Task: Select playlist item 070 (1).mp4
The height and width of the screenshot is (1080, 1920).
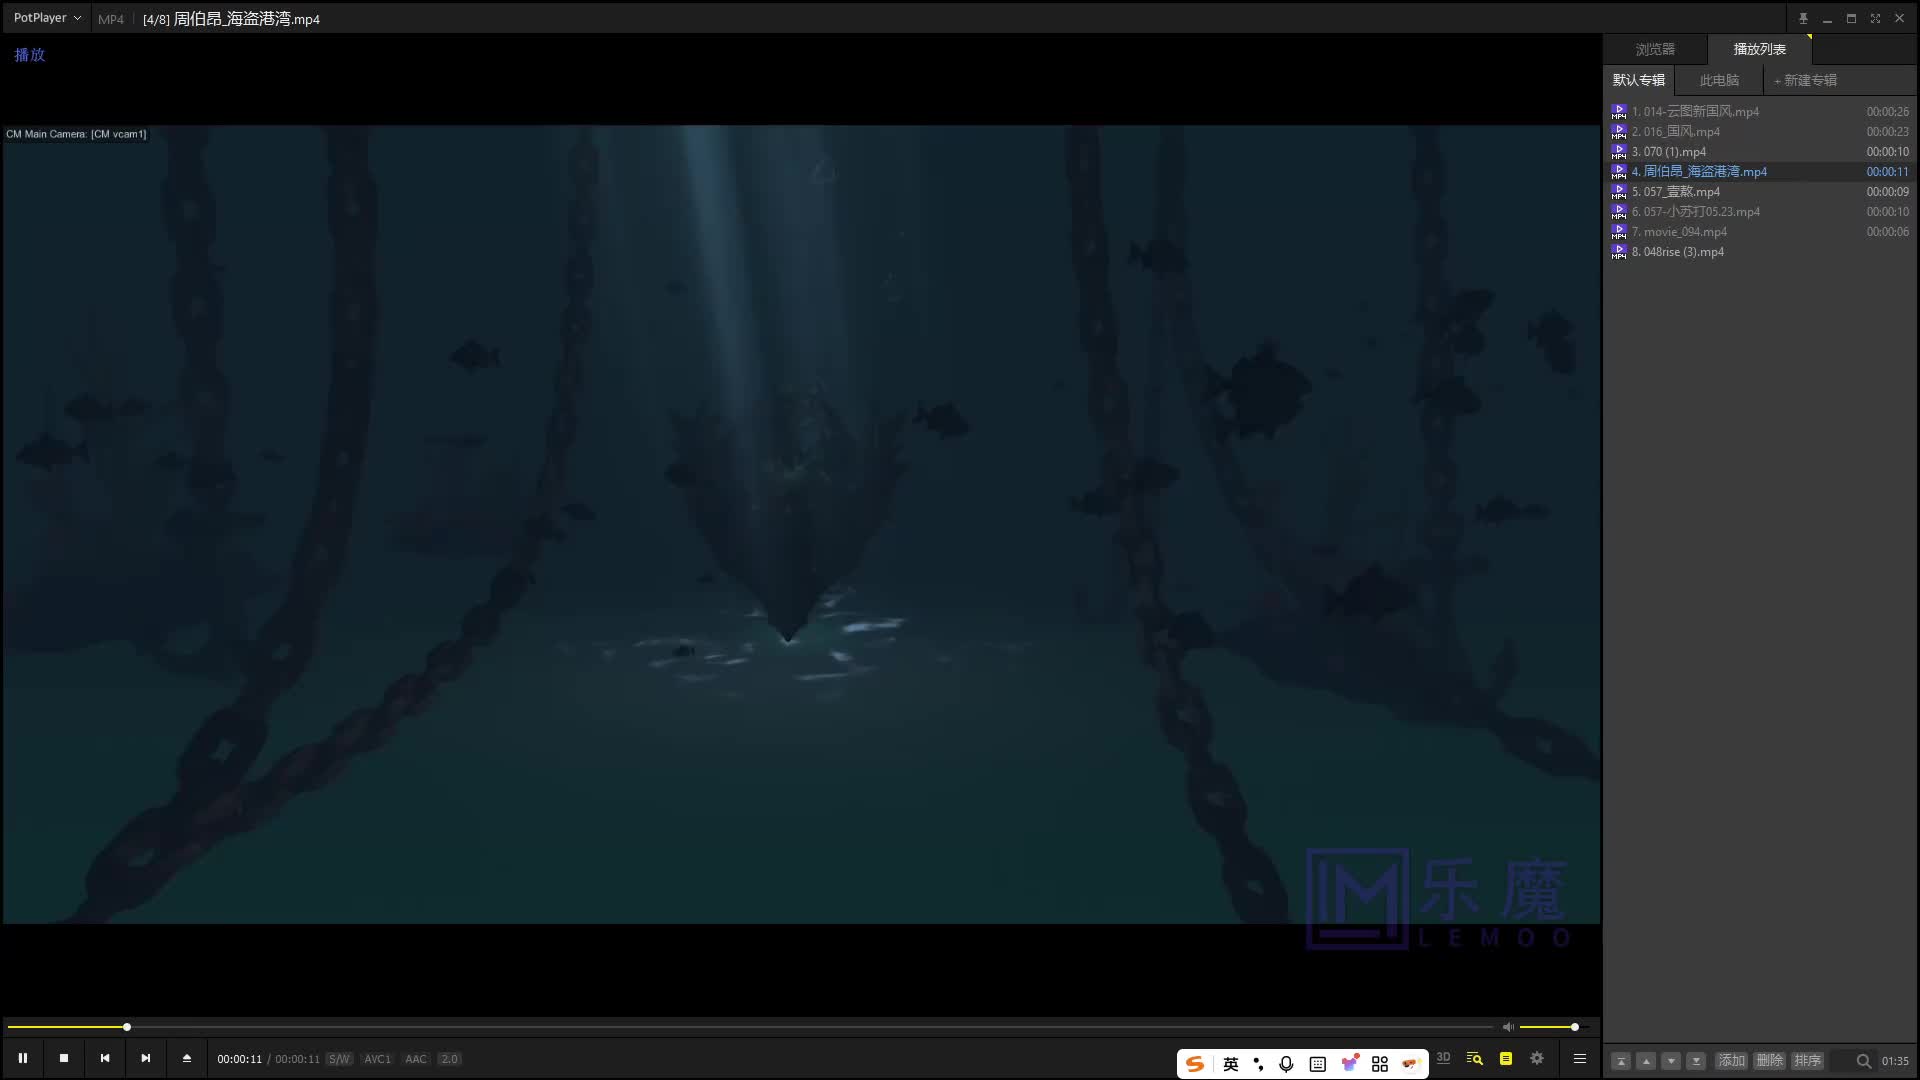Action: [1760, 152]
